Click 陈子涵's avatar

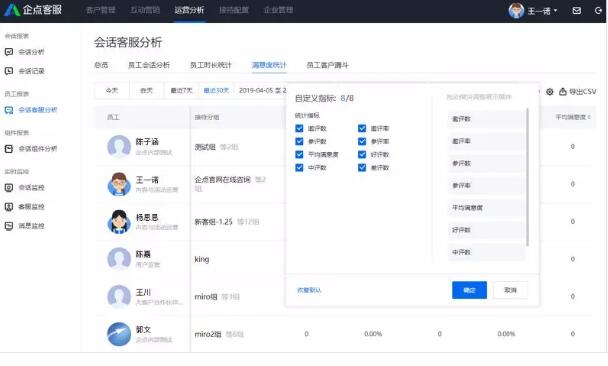[119, 147]
